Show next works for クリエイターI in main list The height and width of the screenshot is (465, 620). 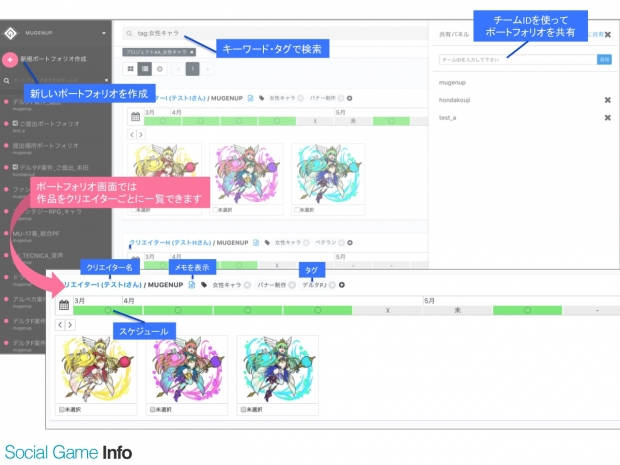[x=140, y=134]
